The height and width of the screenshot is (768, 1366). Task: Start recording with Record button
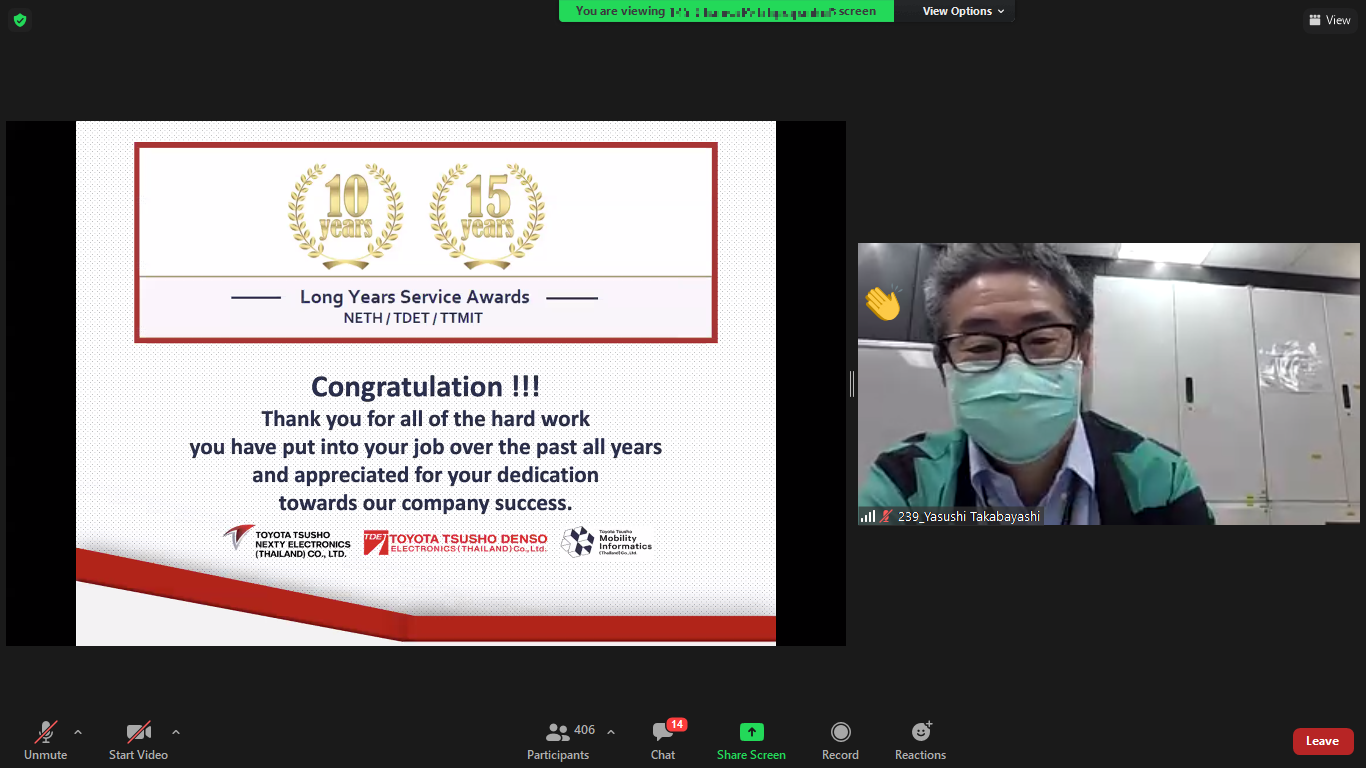pyautogui.click(x=840, y=740)
